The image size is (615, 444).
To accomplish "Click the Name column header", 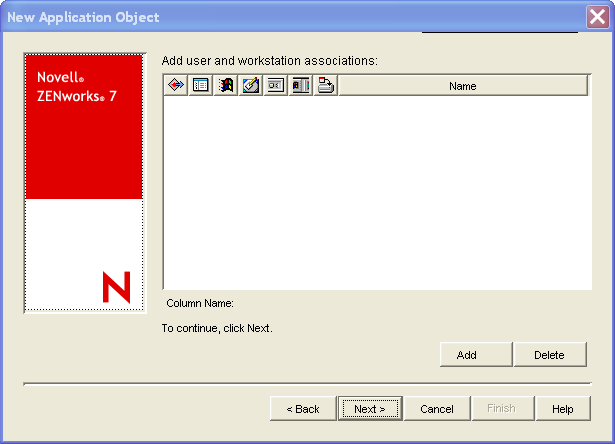I will (x=463, y=86).
